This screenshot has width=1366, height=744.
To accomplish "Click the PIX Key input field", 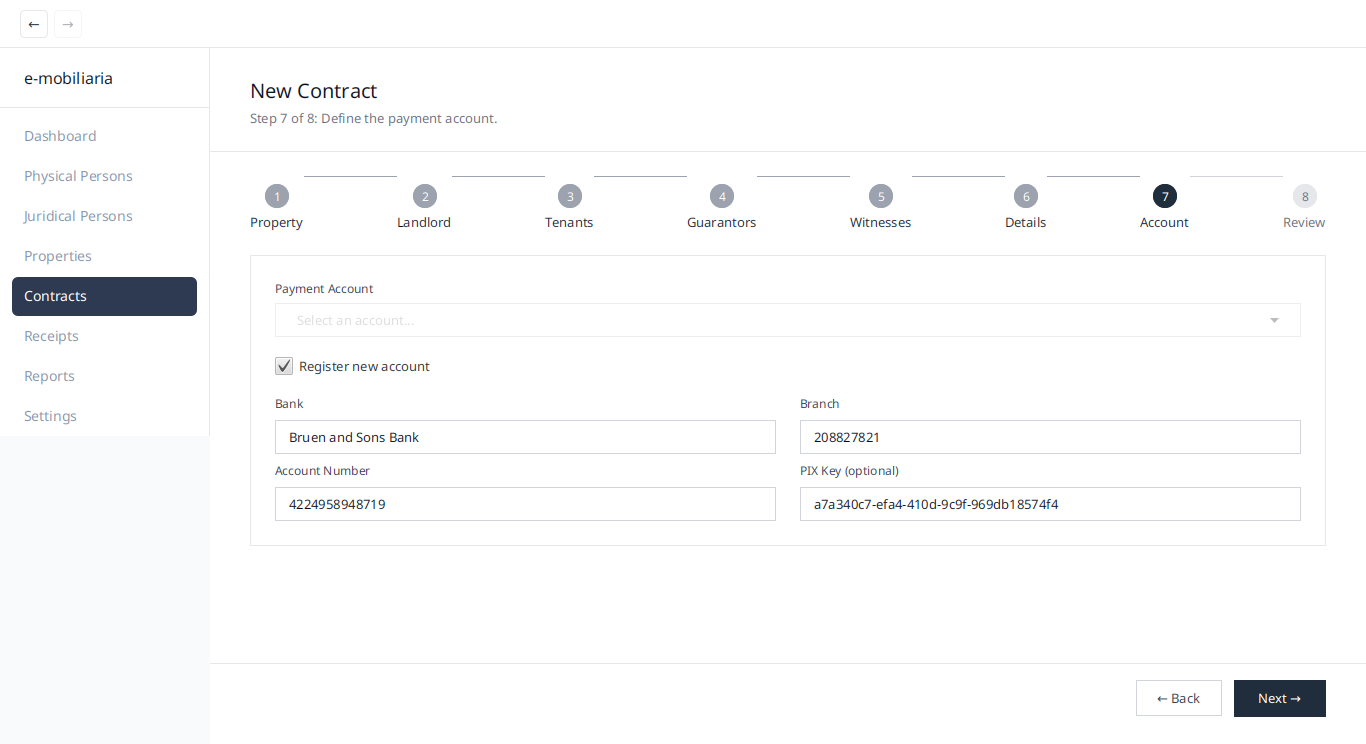I will click(1050, 504).
